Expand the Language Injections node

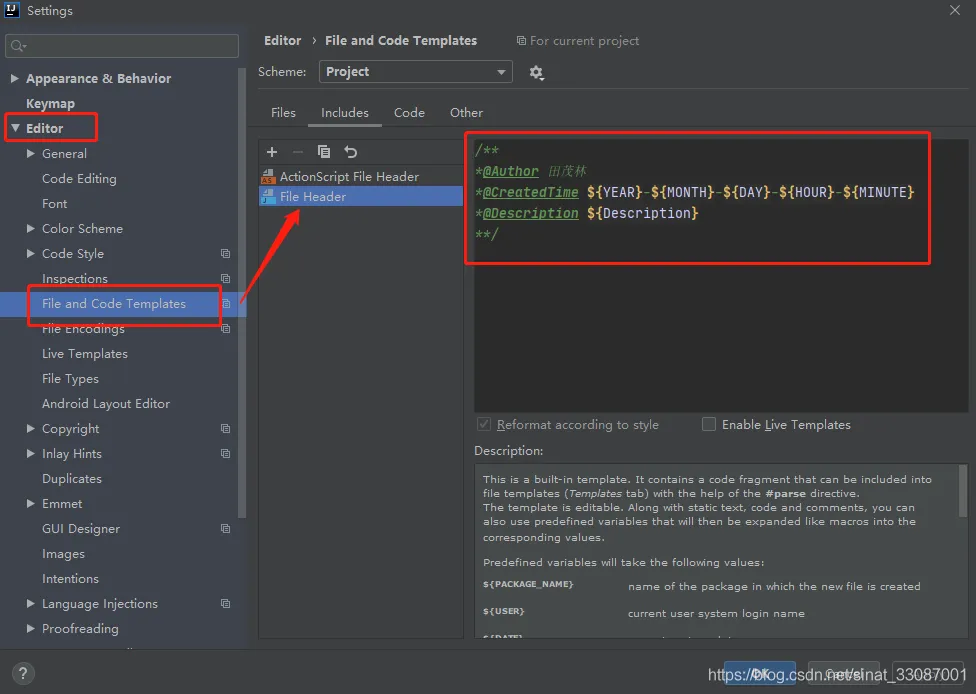coord(30,603)
